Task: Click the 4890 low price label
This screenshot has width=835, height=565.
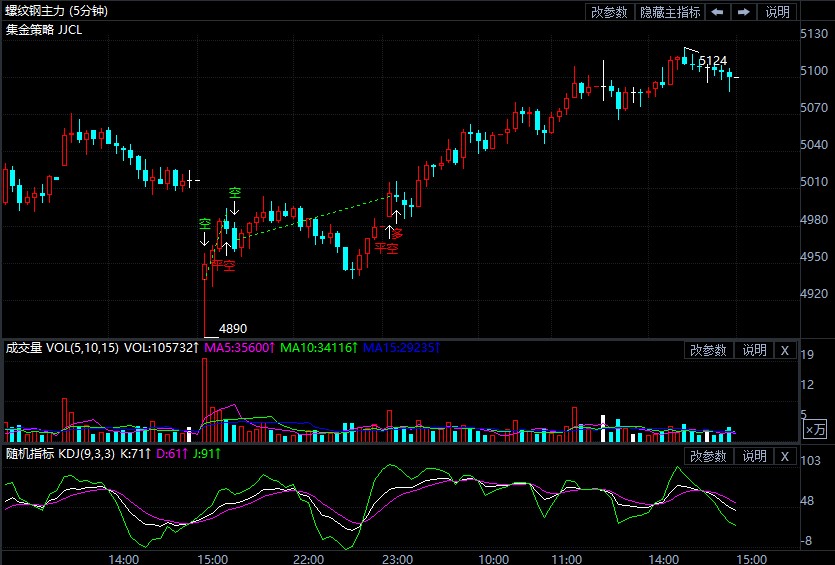Action: 232,328
